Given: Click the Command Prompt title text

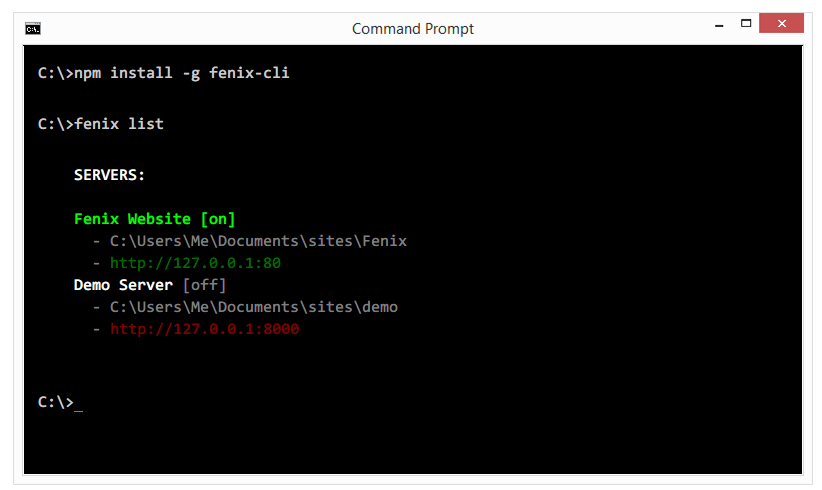Looking at the screenshot, I should pyautogui.click(x=413, y=29).
